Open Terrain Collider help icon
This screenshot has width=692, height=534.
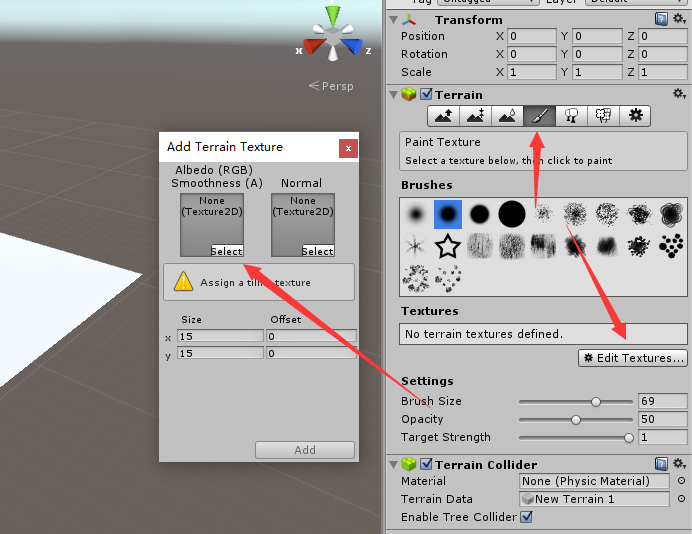point(661,464)
